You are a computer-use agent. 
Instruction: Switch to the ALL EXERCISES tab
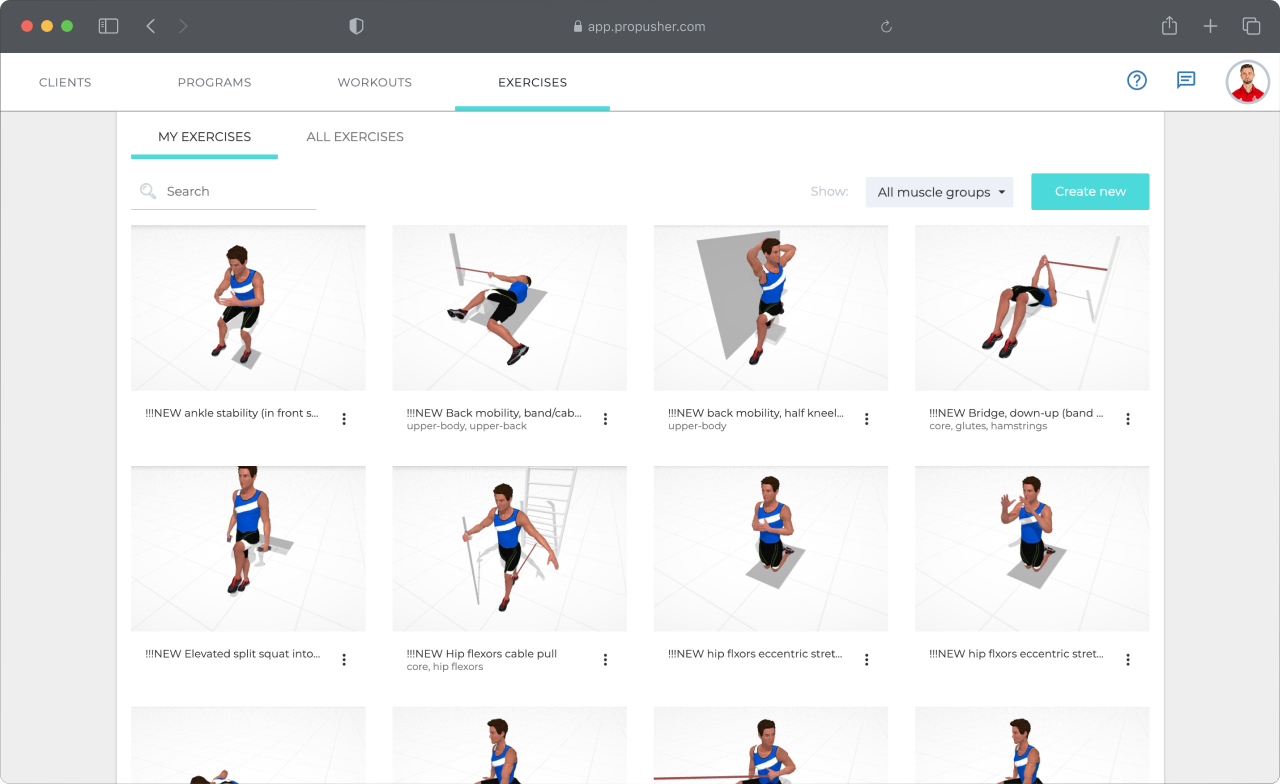coord(355,137)
